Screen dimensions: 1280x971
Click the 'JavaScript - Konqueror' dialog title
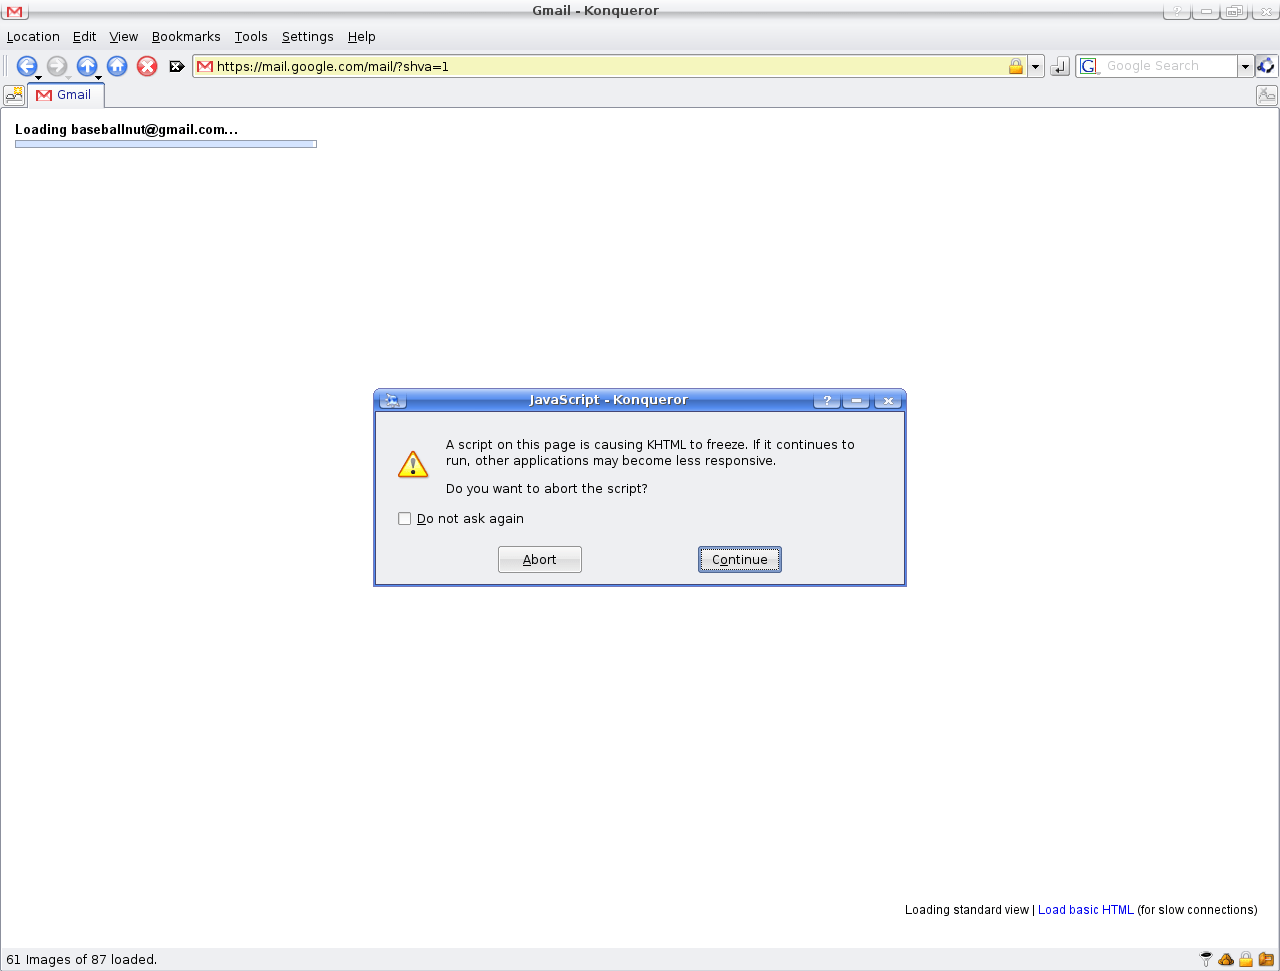pos(609,400)
